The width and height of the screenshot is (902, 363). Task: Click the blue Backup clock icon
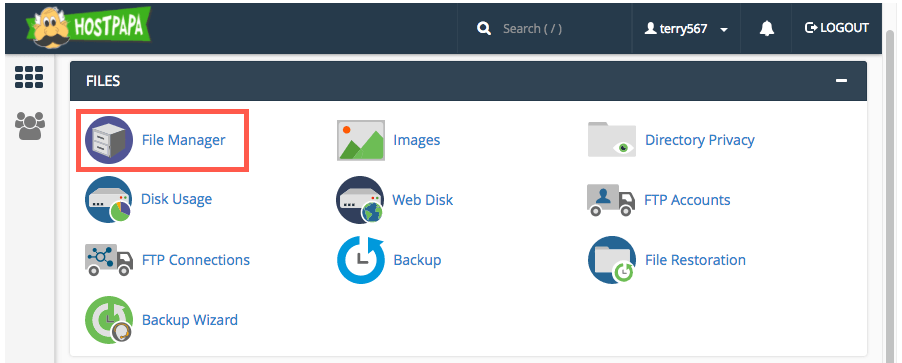point(361,259)
